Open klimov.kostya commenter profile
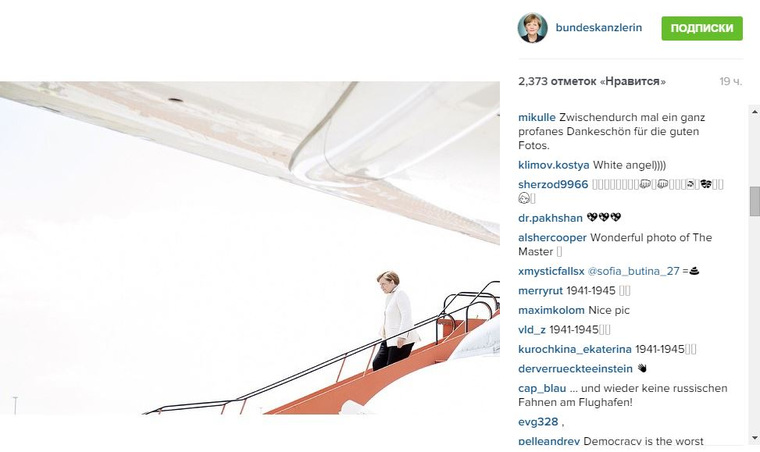This screenshot has height=452, width=760. [554, 165]
